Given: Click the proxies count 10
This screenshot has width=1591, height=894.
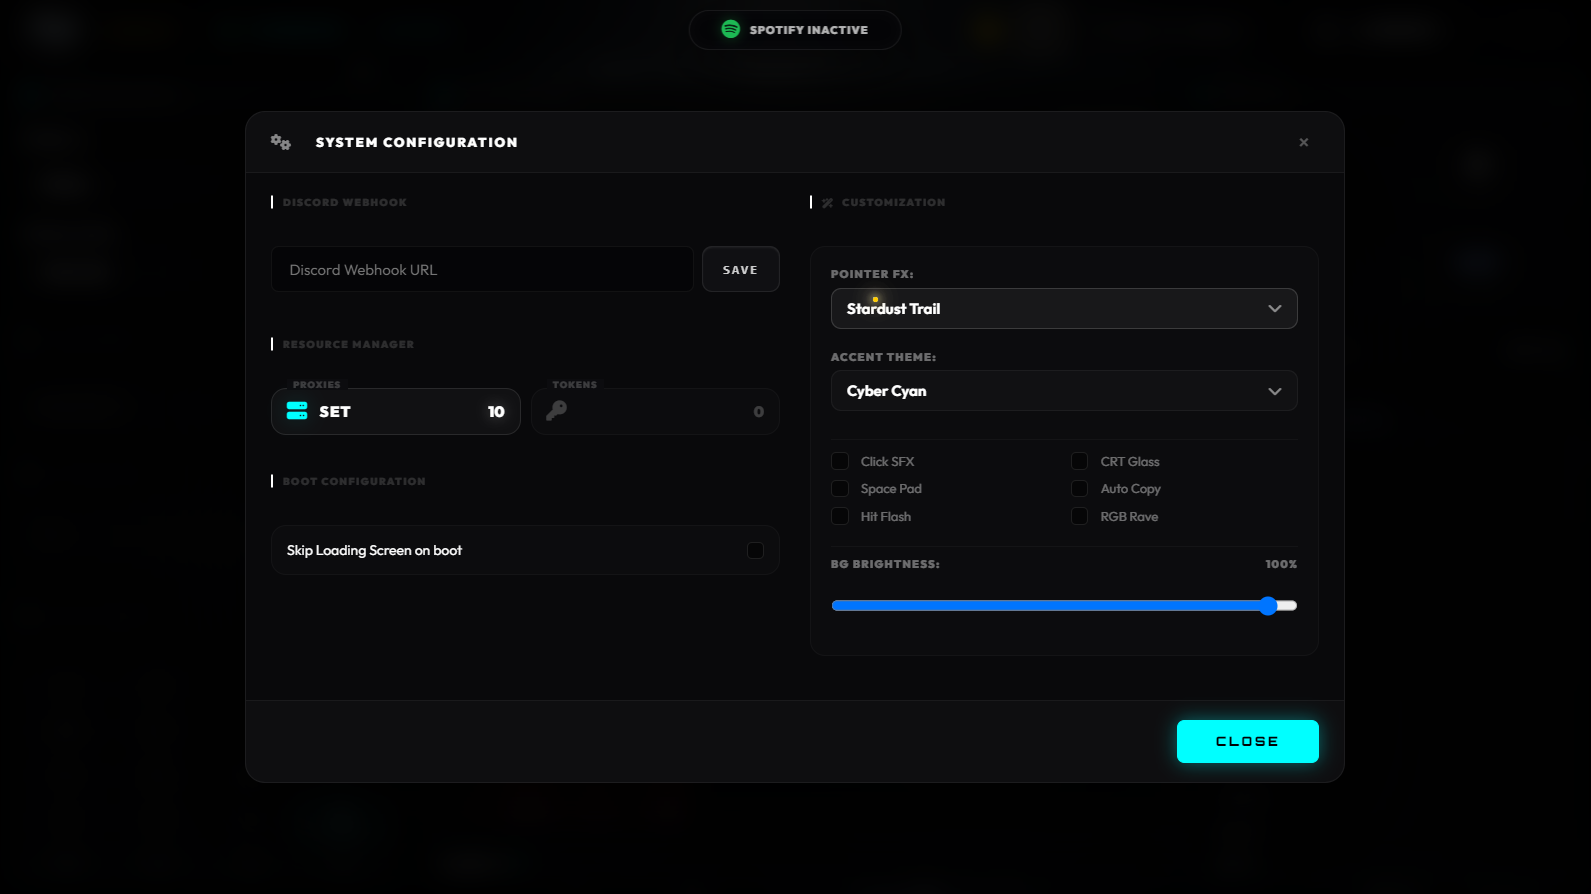Looking at the screenshot, I should click(496, 411).
